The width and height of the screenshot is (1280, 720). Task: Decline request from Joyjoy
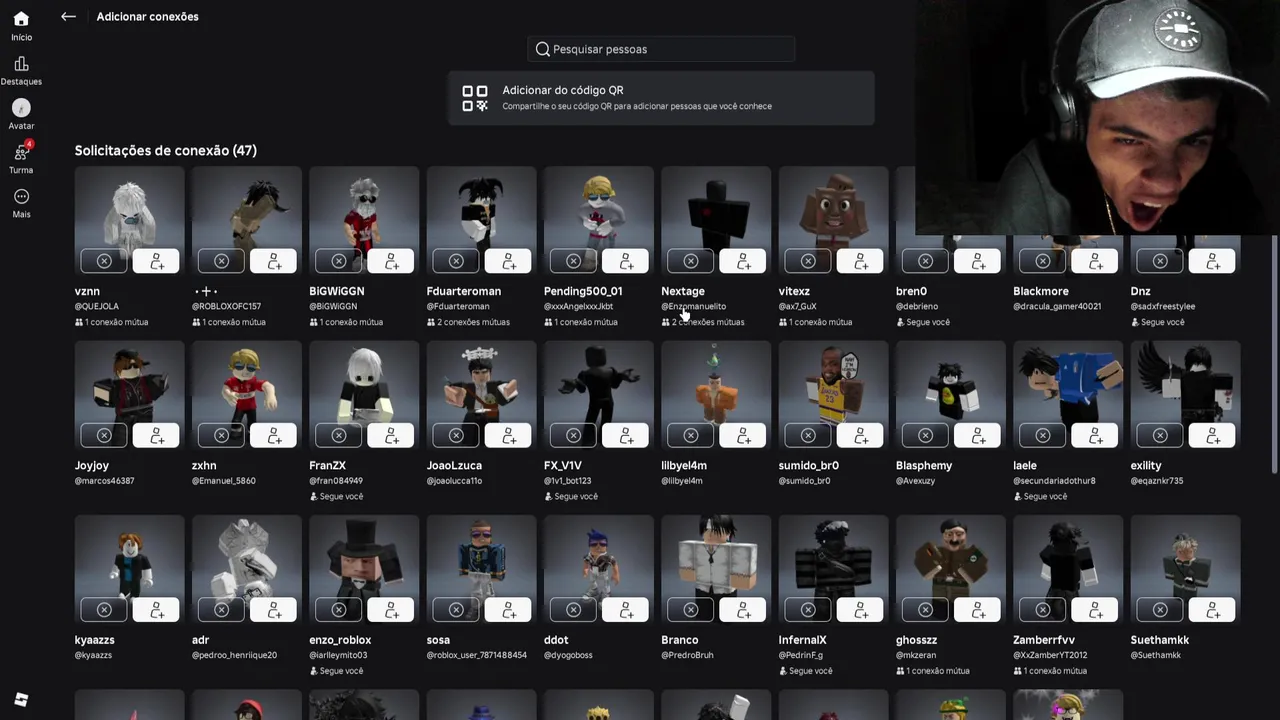[x=104, y=435]
